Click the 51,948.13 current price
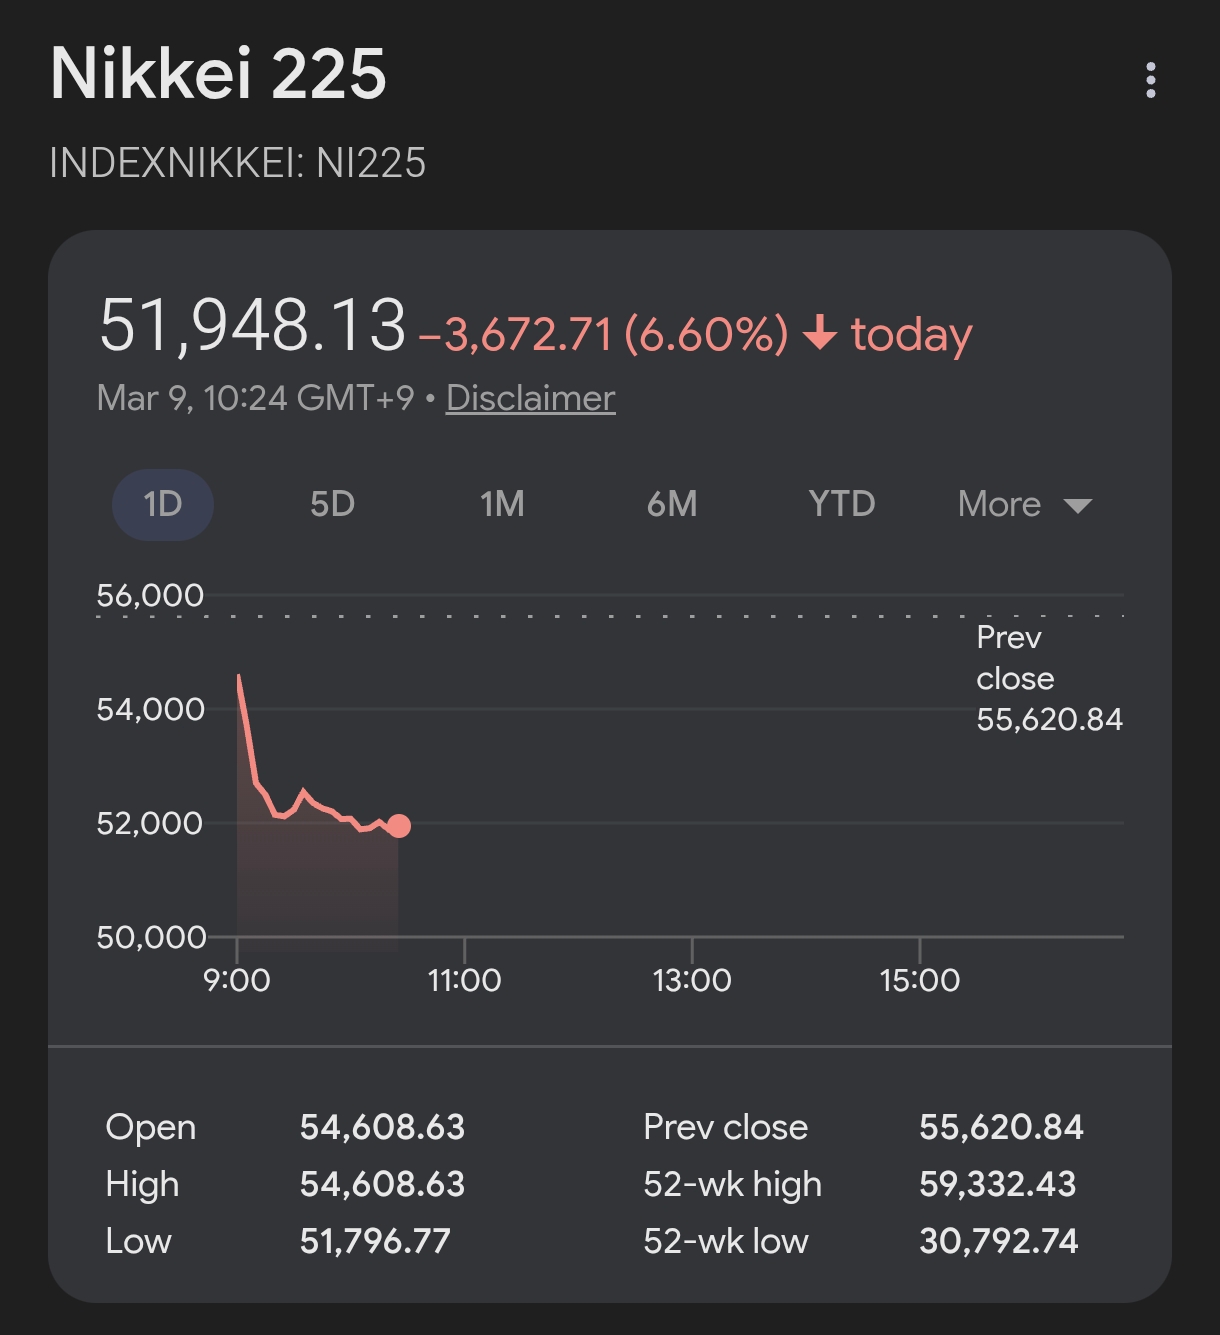 253,326
